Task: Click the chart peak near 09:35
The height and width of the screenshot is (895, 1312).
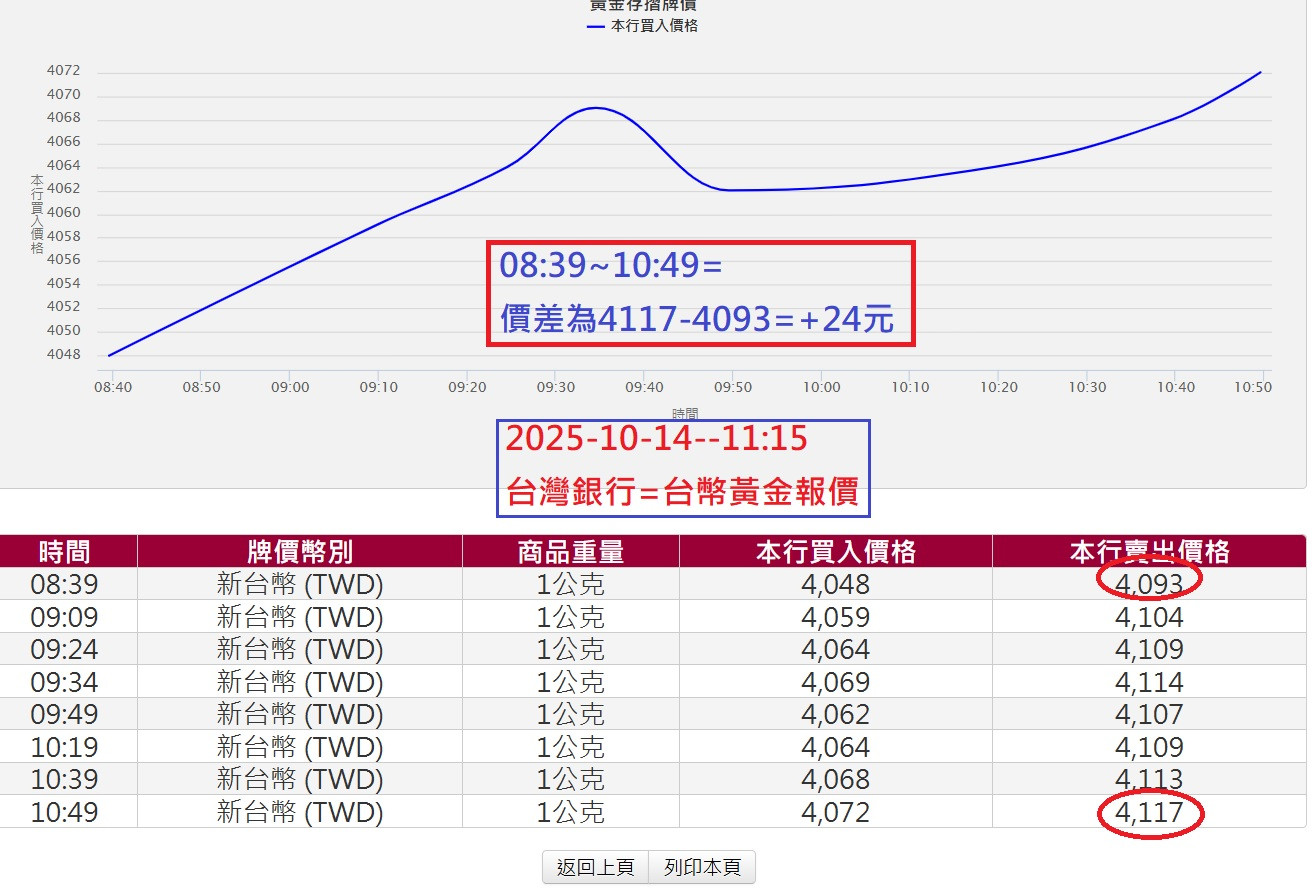Action: pos(595,110)
